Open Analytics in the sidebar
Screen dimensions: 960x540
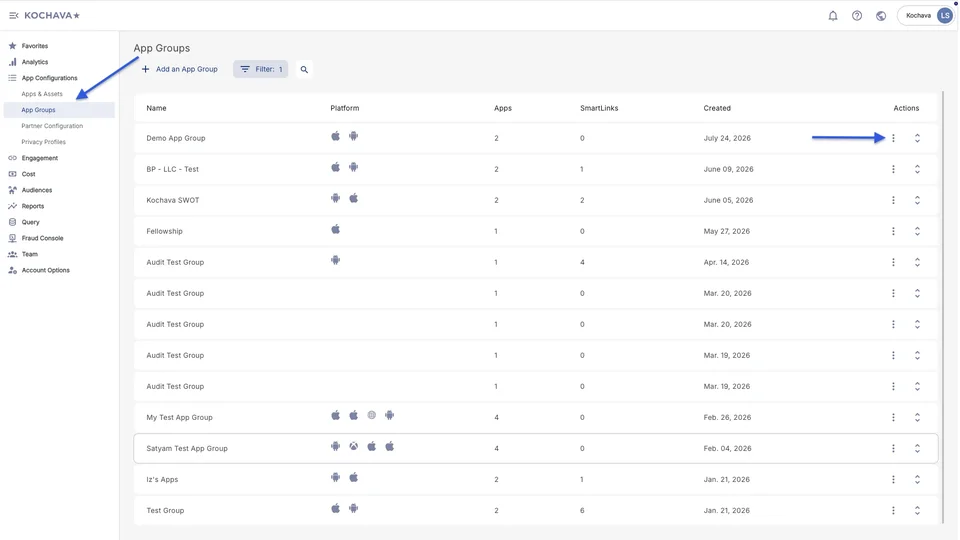34,62
